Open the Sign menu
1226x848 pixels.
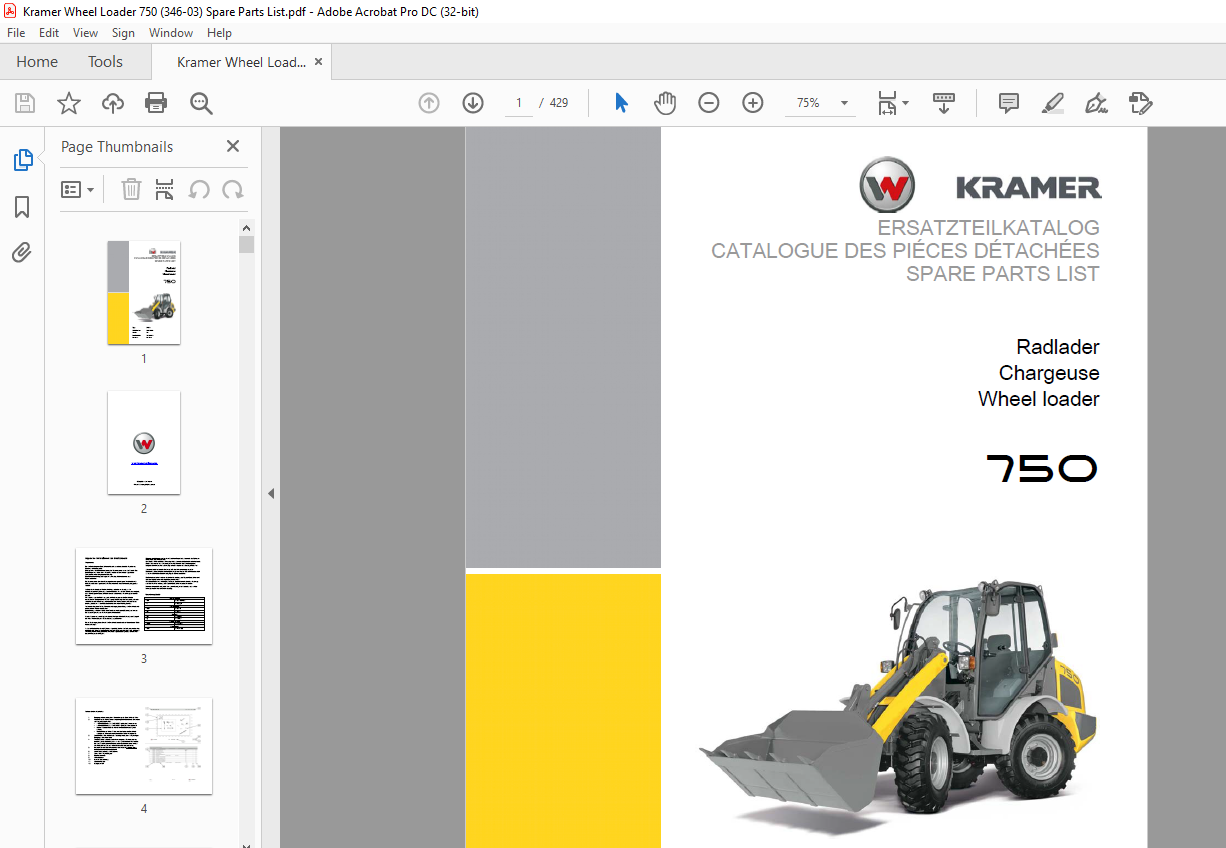tap(123, 33)
